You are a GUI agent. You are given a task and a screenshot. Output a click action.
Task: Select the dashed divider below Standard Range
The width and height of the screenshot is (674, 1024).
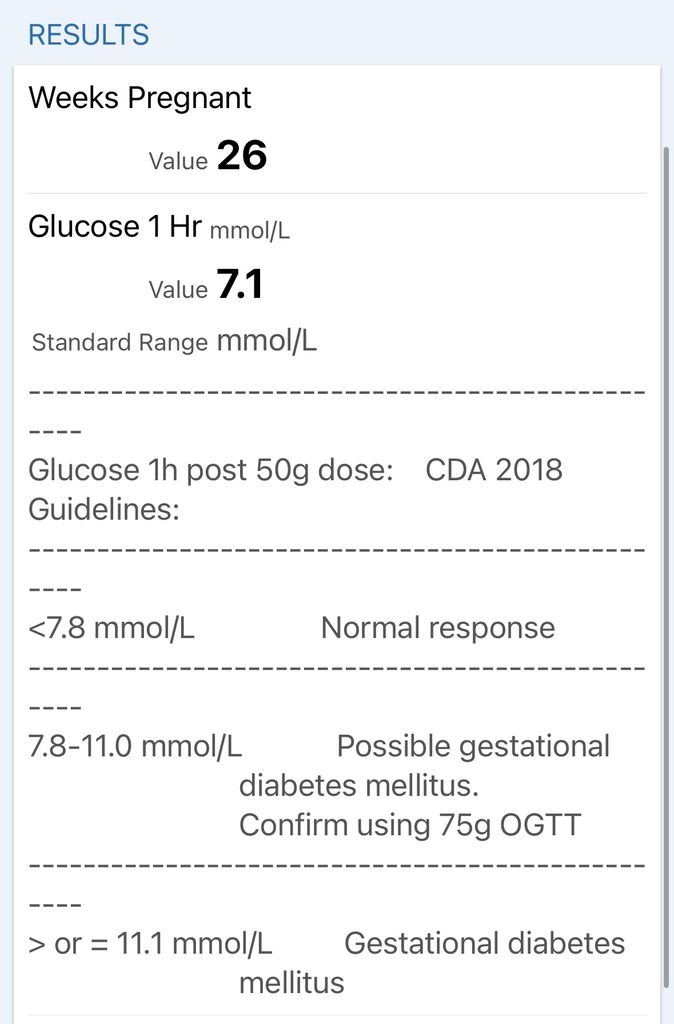coord(337,390)
